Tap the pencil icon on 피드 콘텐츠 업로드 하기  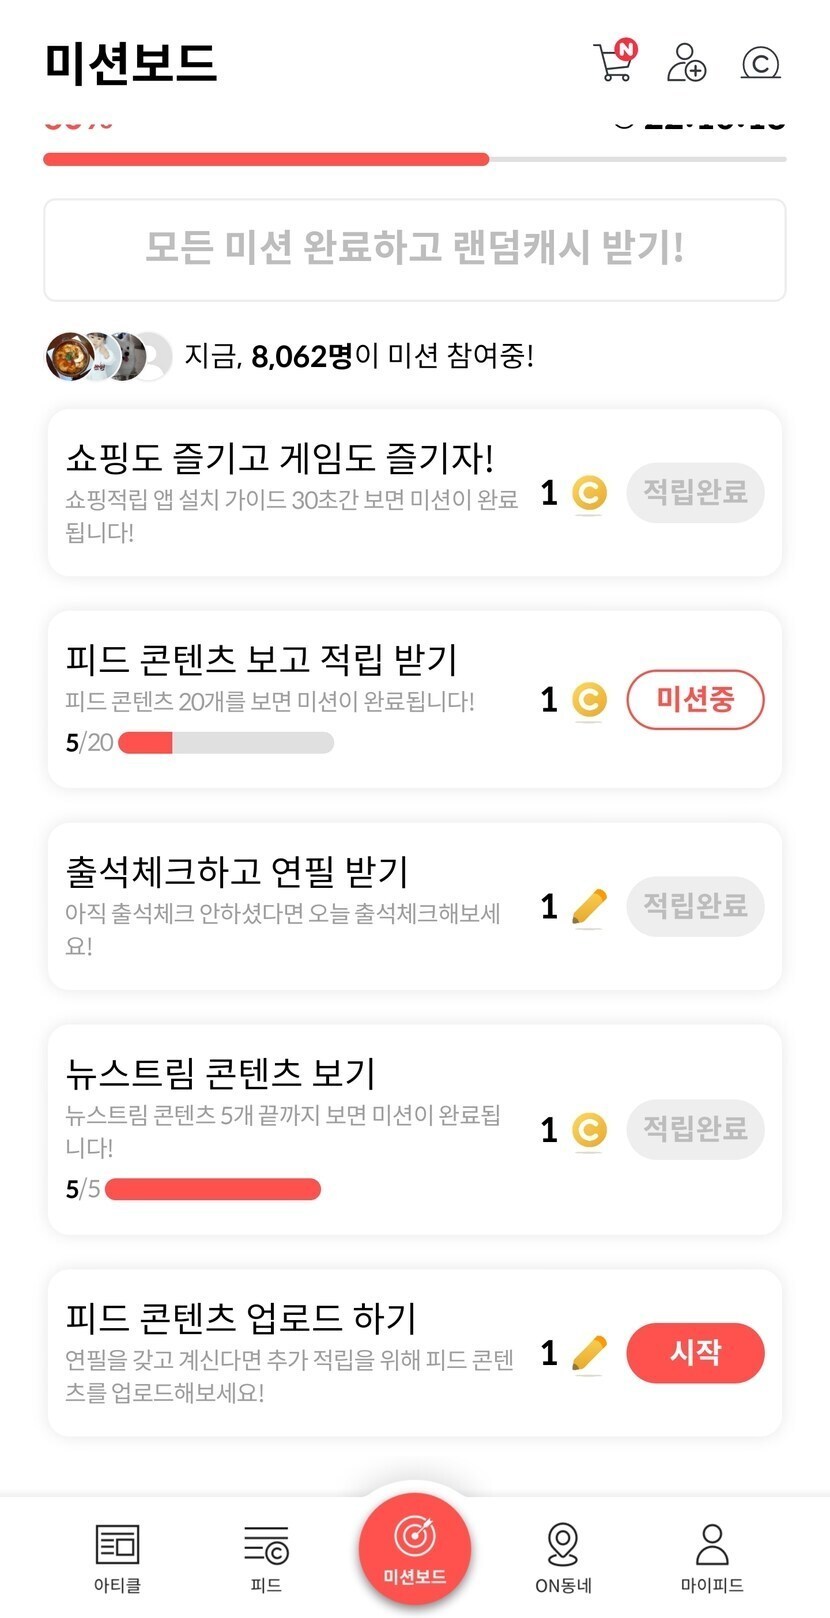click(589, 1353)
